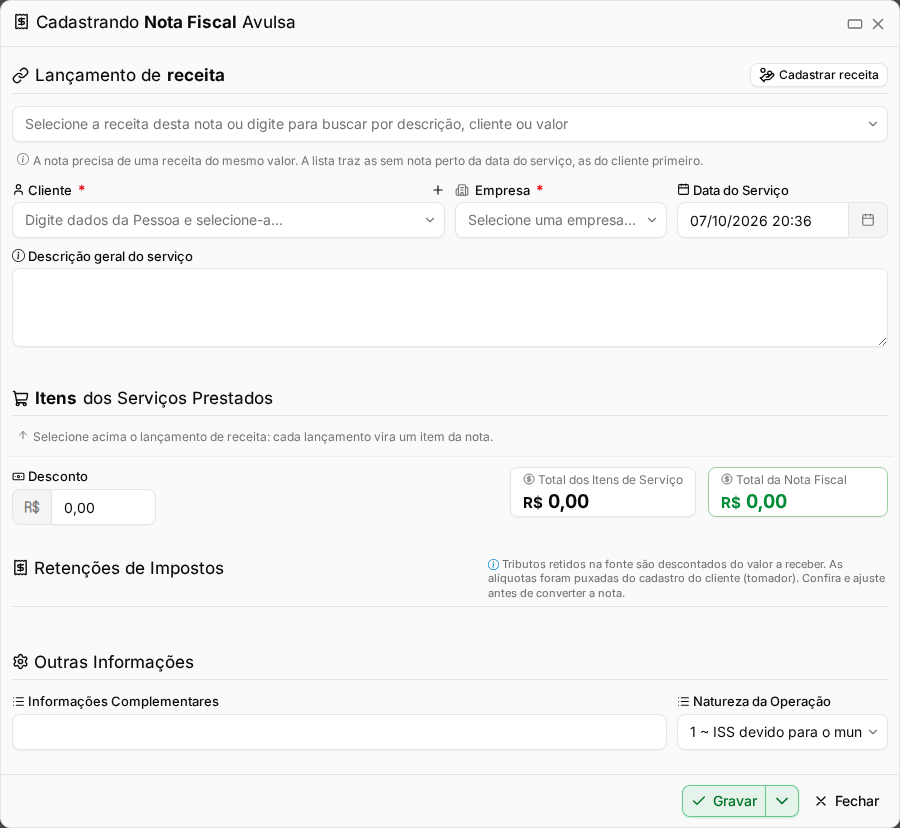Click the Desconto value field
900x828 pixels.
[x=103, y=507]
